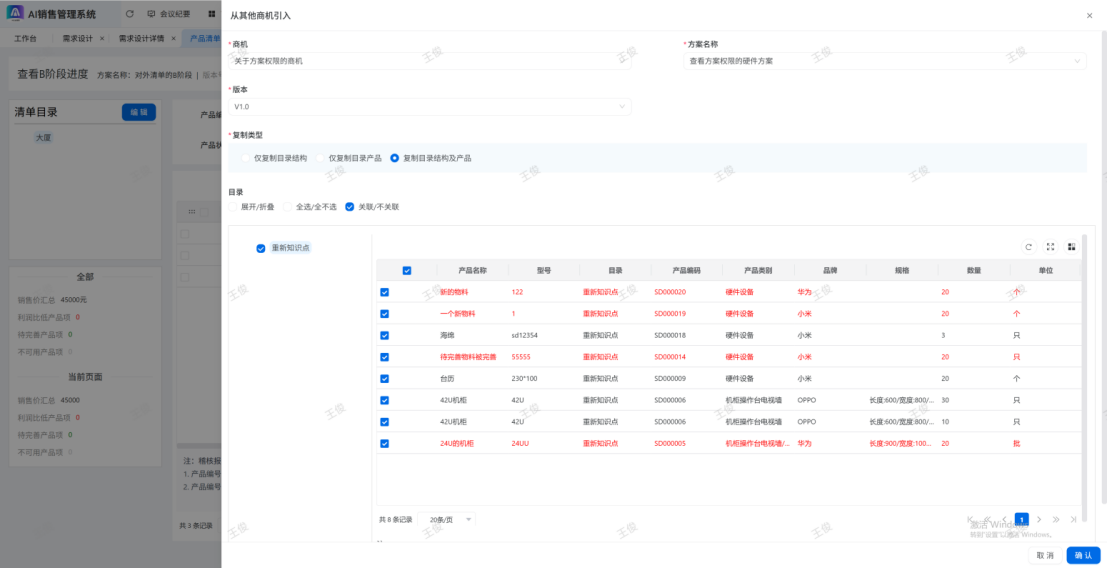Click the table fullscreen icon
The width and height of the screenshot is (1108, 569).
[x=1050, y=247]
